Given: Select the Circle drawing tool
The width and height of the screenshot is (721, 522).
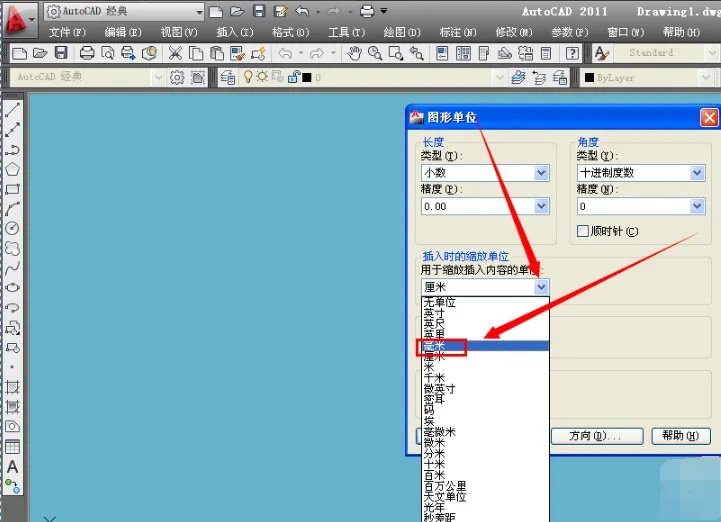Looking at the screenshot, I should [x=13, y=228].
